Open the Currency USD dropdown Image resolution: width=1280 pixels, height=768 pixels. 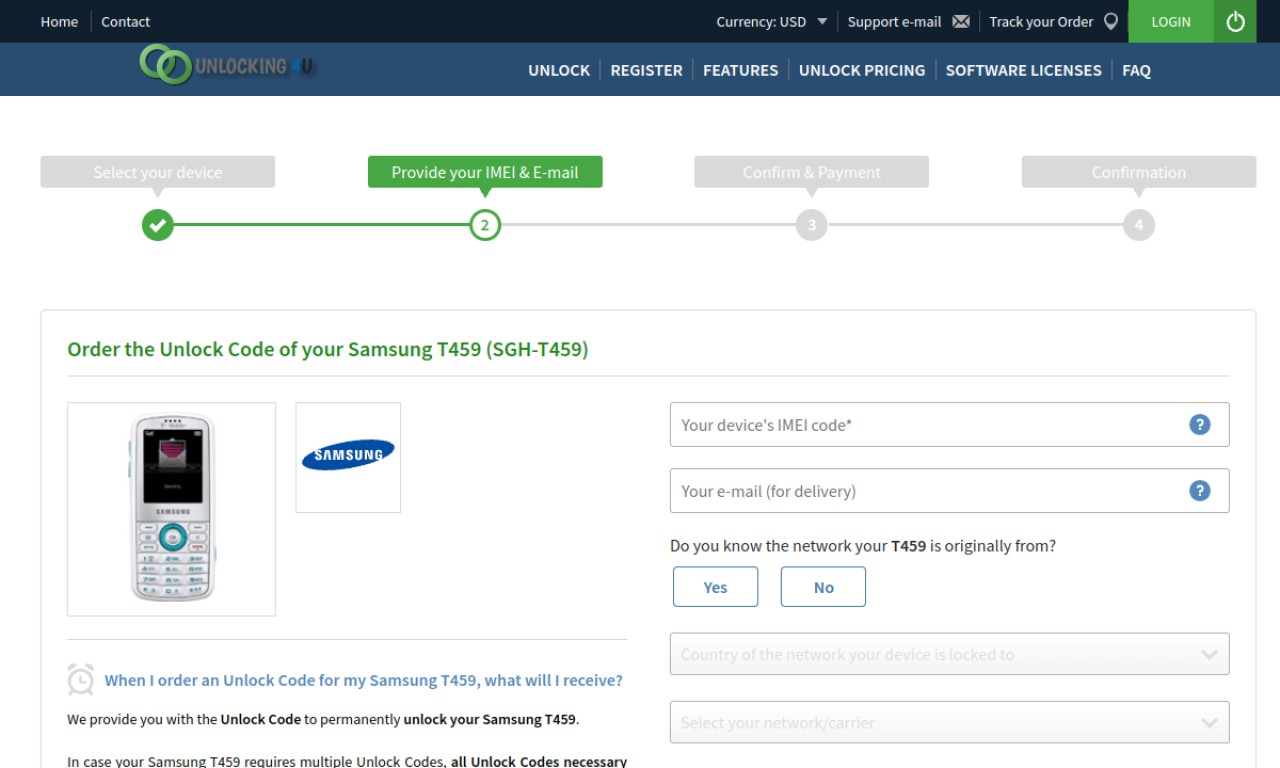click(772, 21)
